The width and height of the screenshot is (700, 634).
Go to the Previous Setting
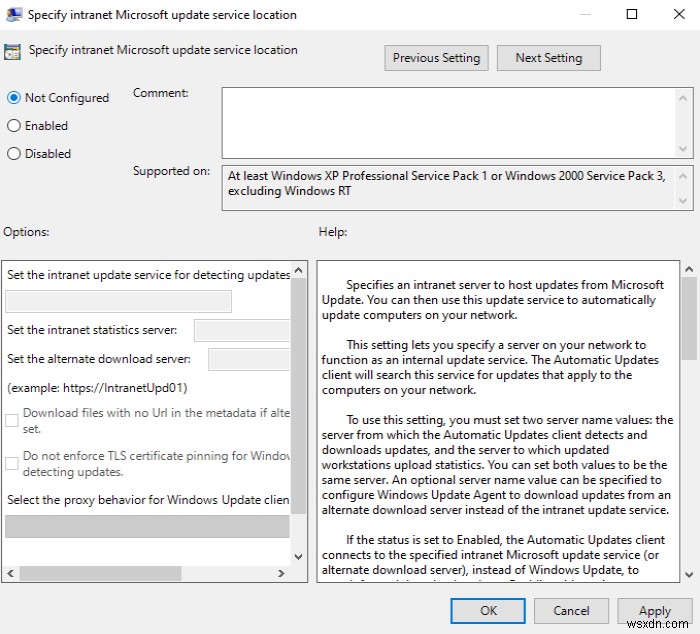[436, 58]
